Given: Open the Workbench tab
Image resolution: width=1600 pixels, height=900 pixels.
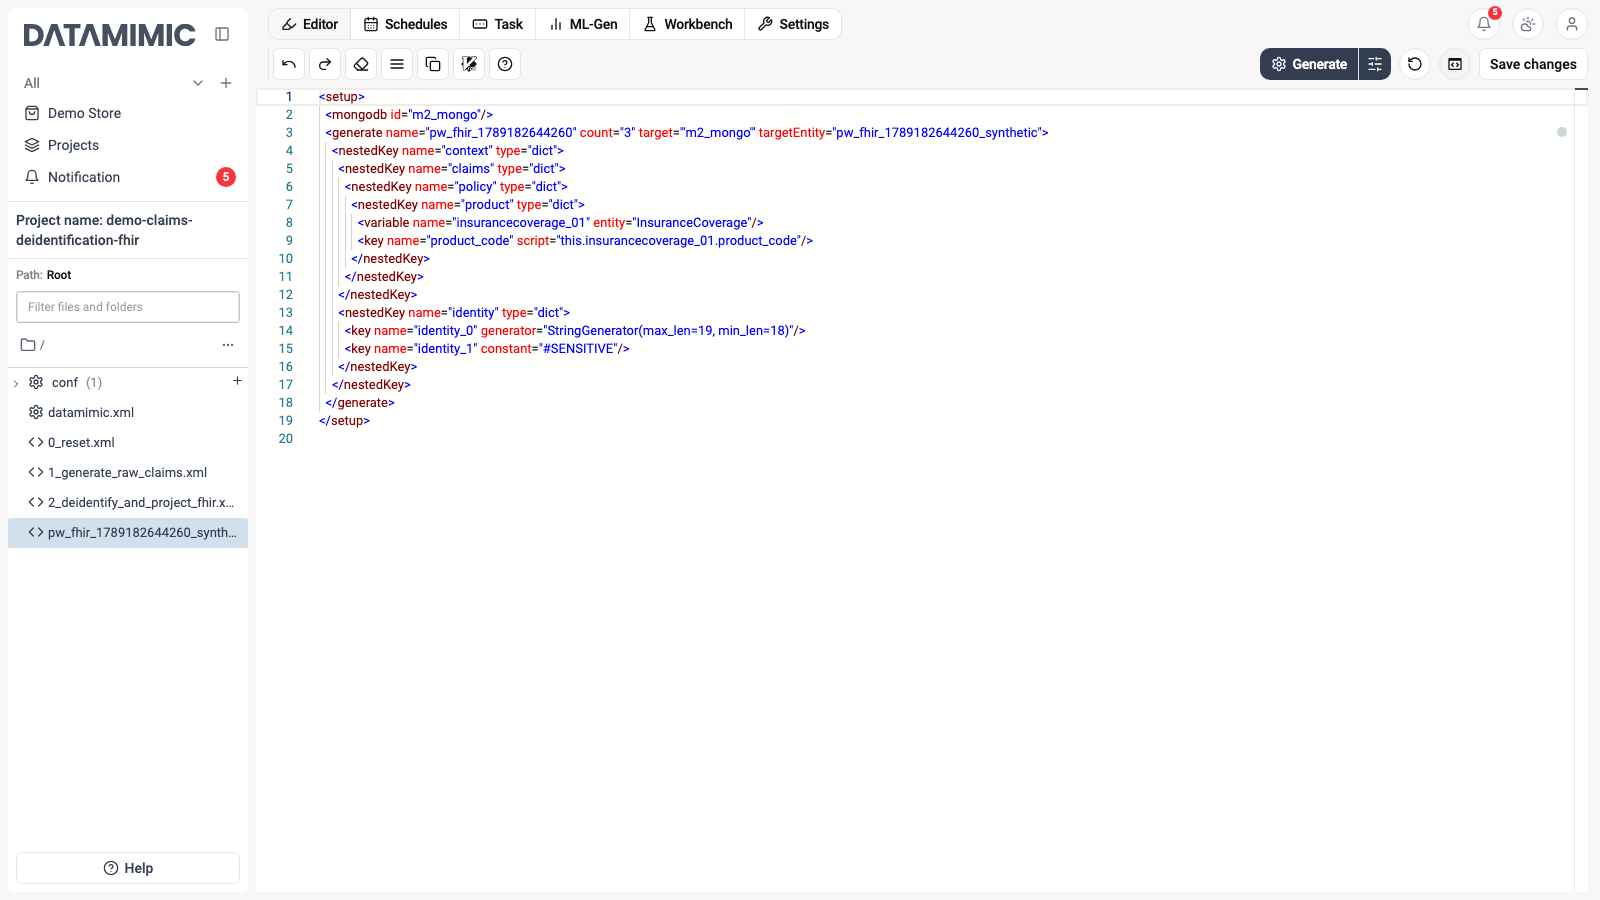Looking at the screenshot, I should [x=687, y=24].
